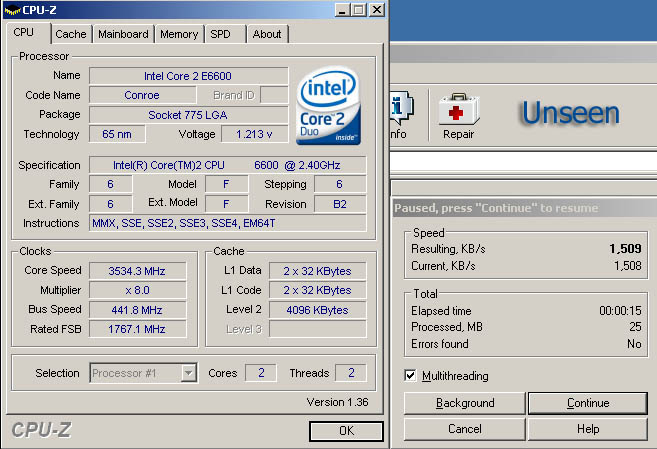Toggle the Multithreading checkbox

pos(410,375)
